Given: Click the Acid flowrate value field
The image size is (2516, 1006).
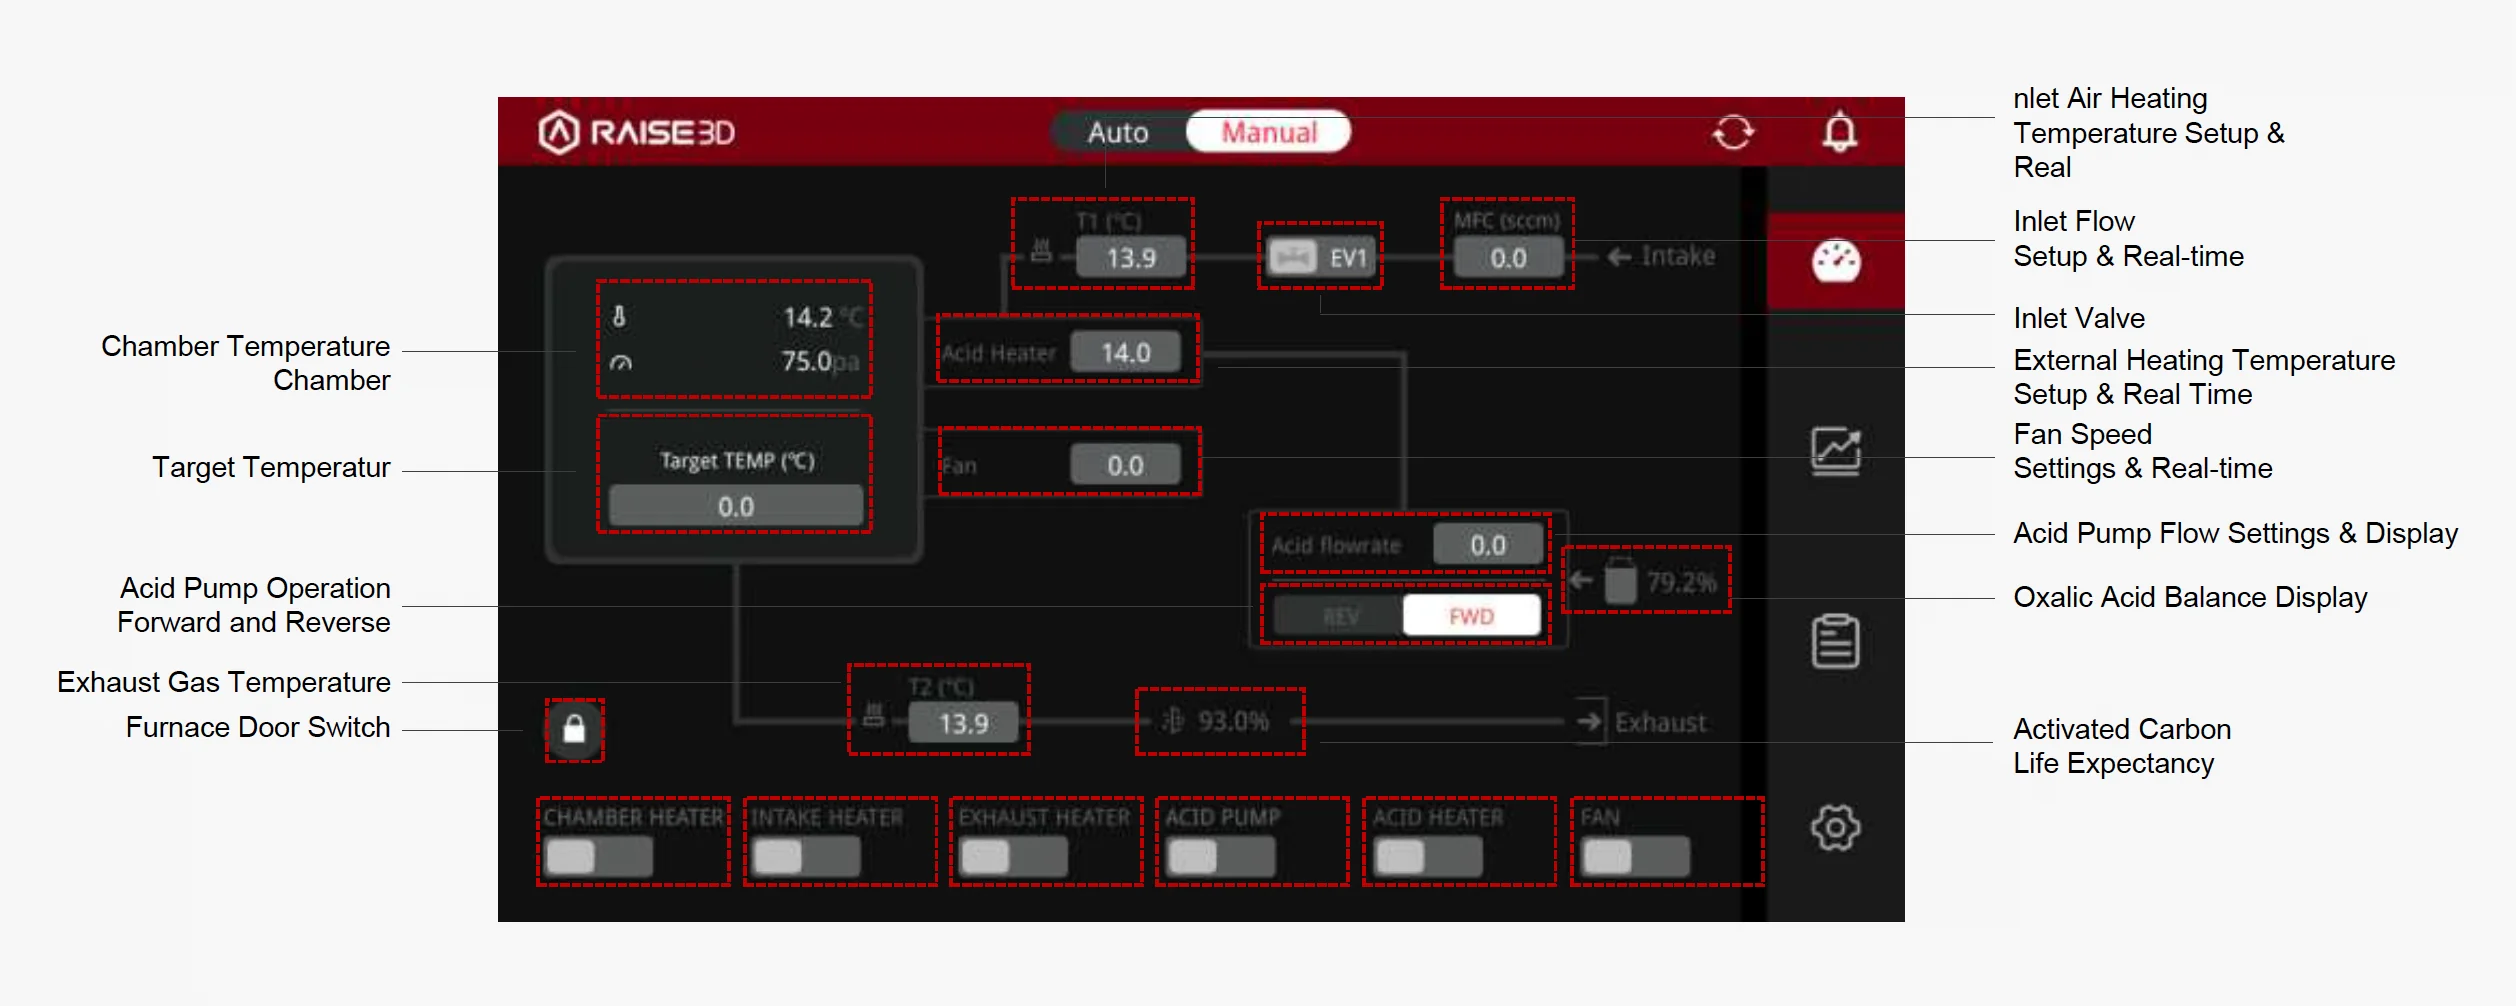Looking at the screenshot, I should click(1487, 544).
